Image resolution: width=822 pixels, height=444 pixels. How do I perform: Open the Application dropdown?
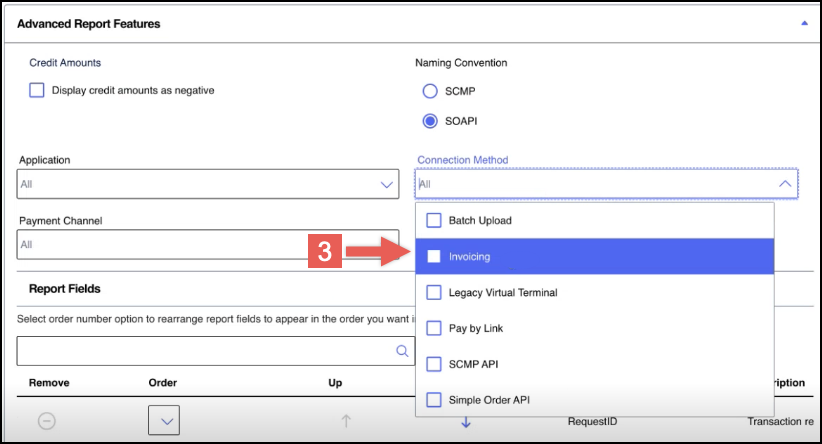tap(386, 185)
